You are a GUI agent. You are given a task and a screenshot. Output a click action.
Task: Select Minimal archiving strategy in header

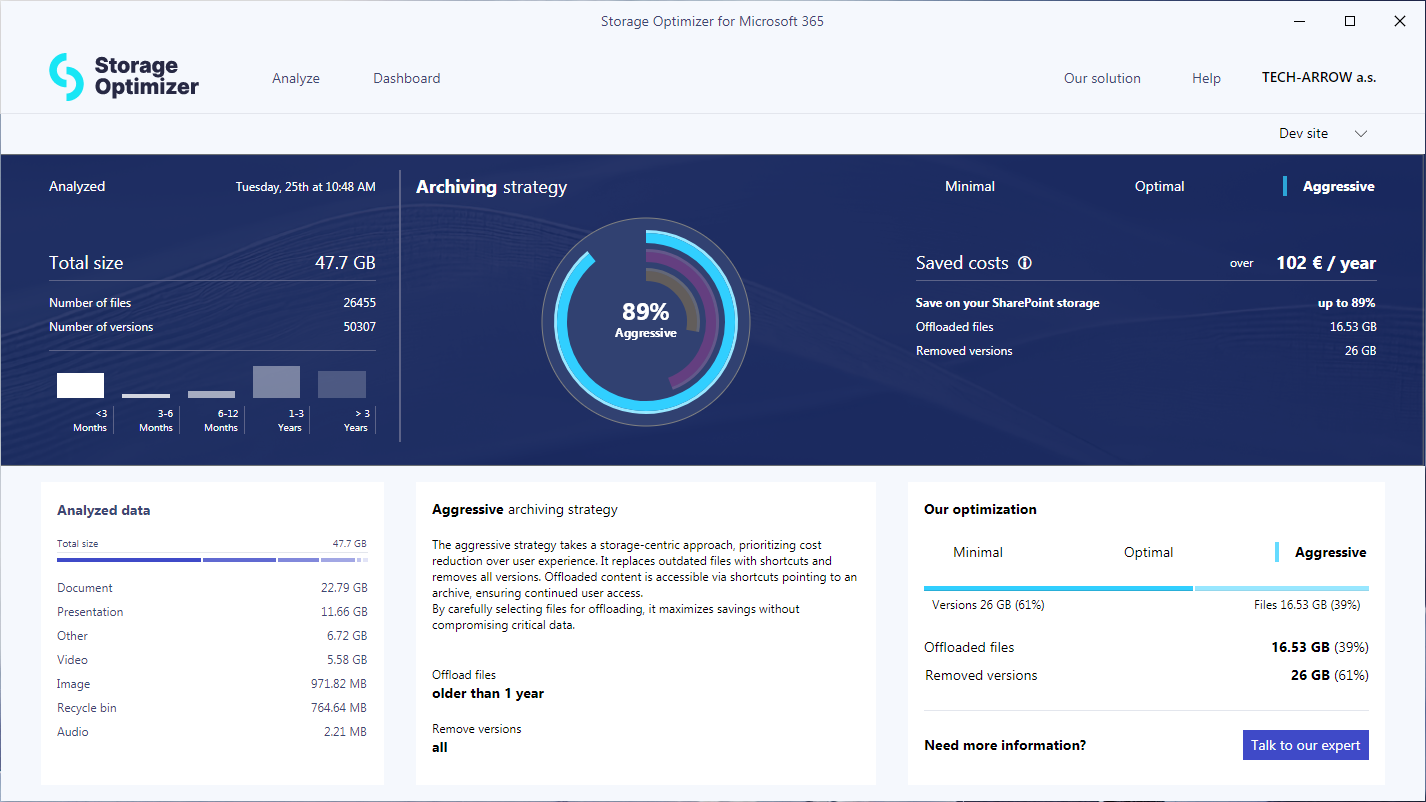coord(969,186)
